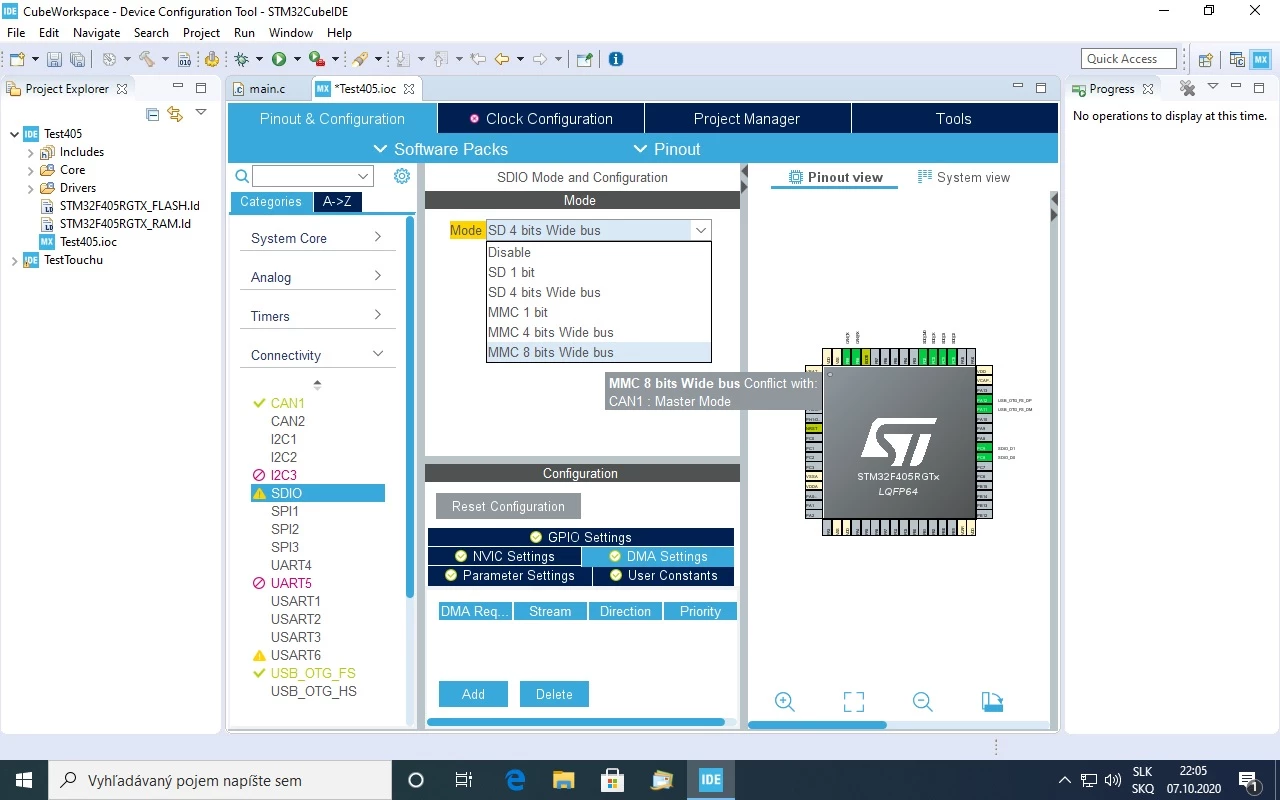Zoom out on the pinout view
Screen dimensions: 1280x800
coord(922,702)
